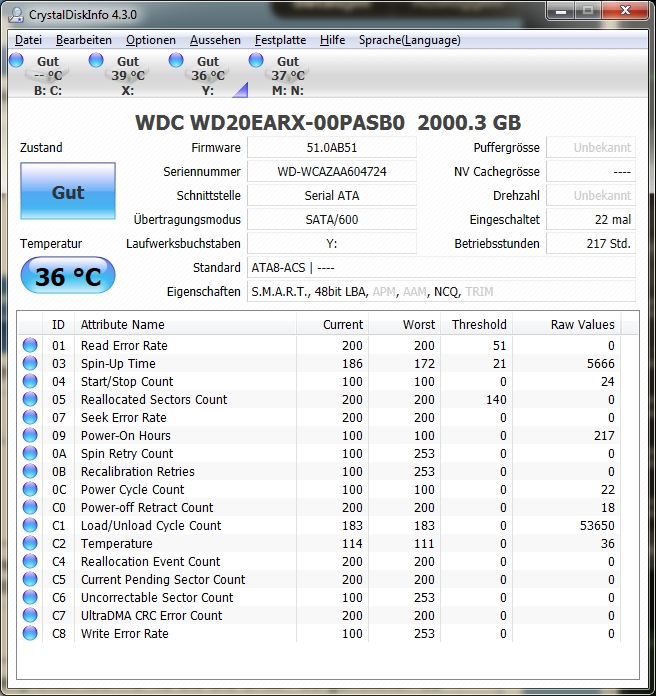Viewport: 656px width, 696px height.
Task: Click the Eingeschaltet 22 mal field
Action: (x=591, y=219)
